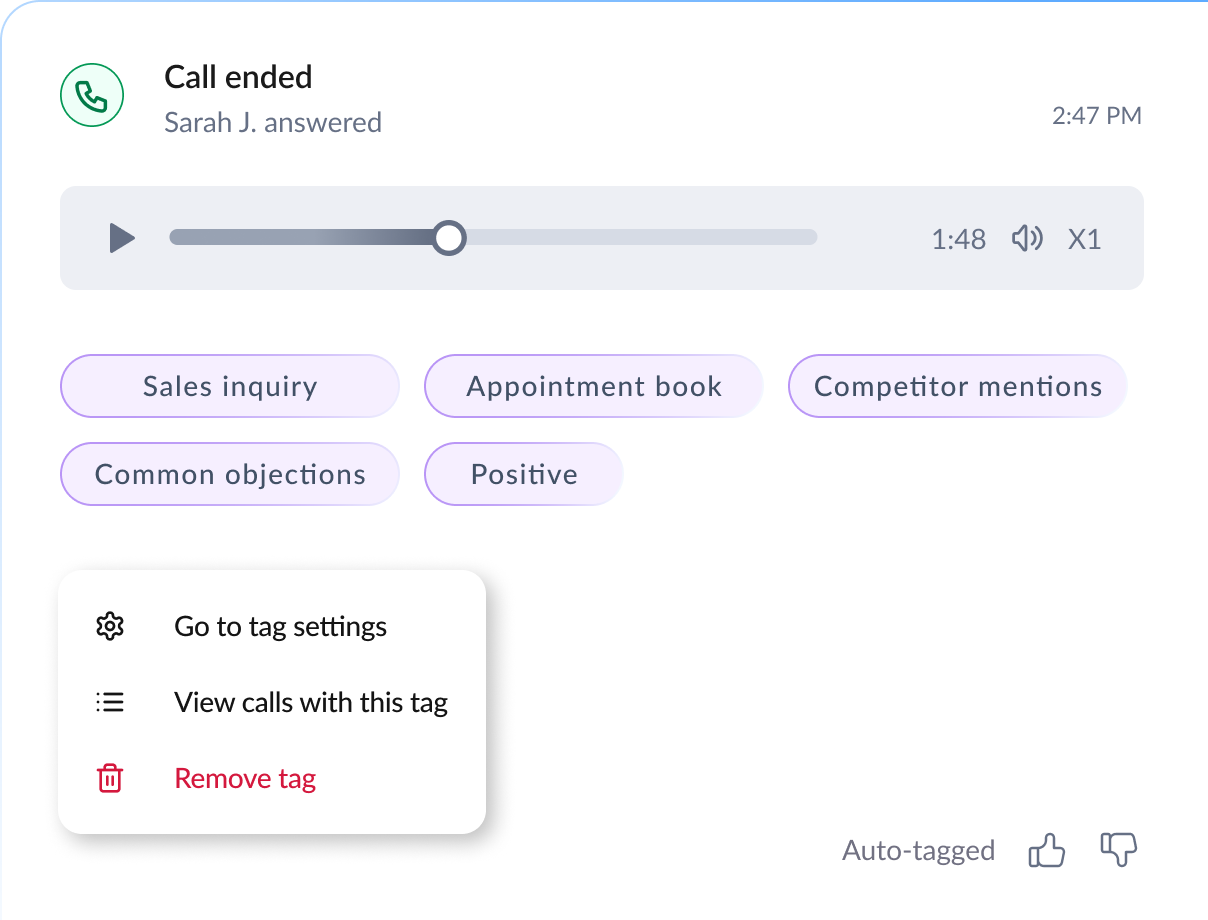
Task: Give thumbs down to auto-tagging
Action: (x=1119, y=851)
